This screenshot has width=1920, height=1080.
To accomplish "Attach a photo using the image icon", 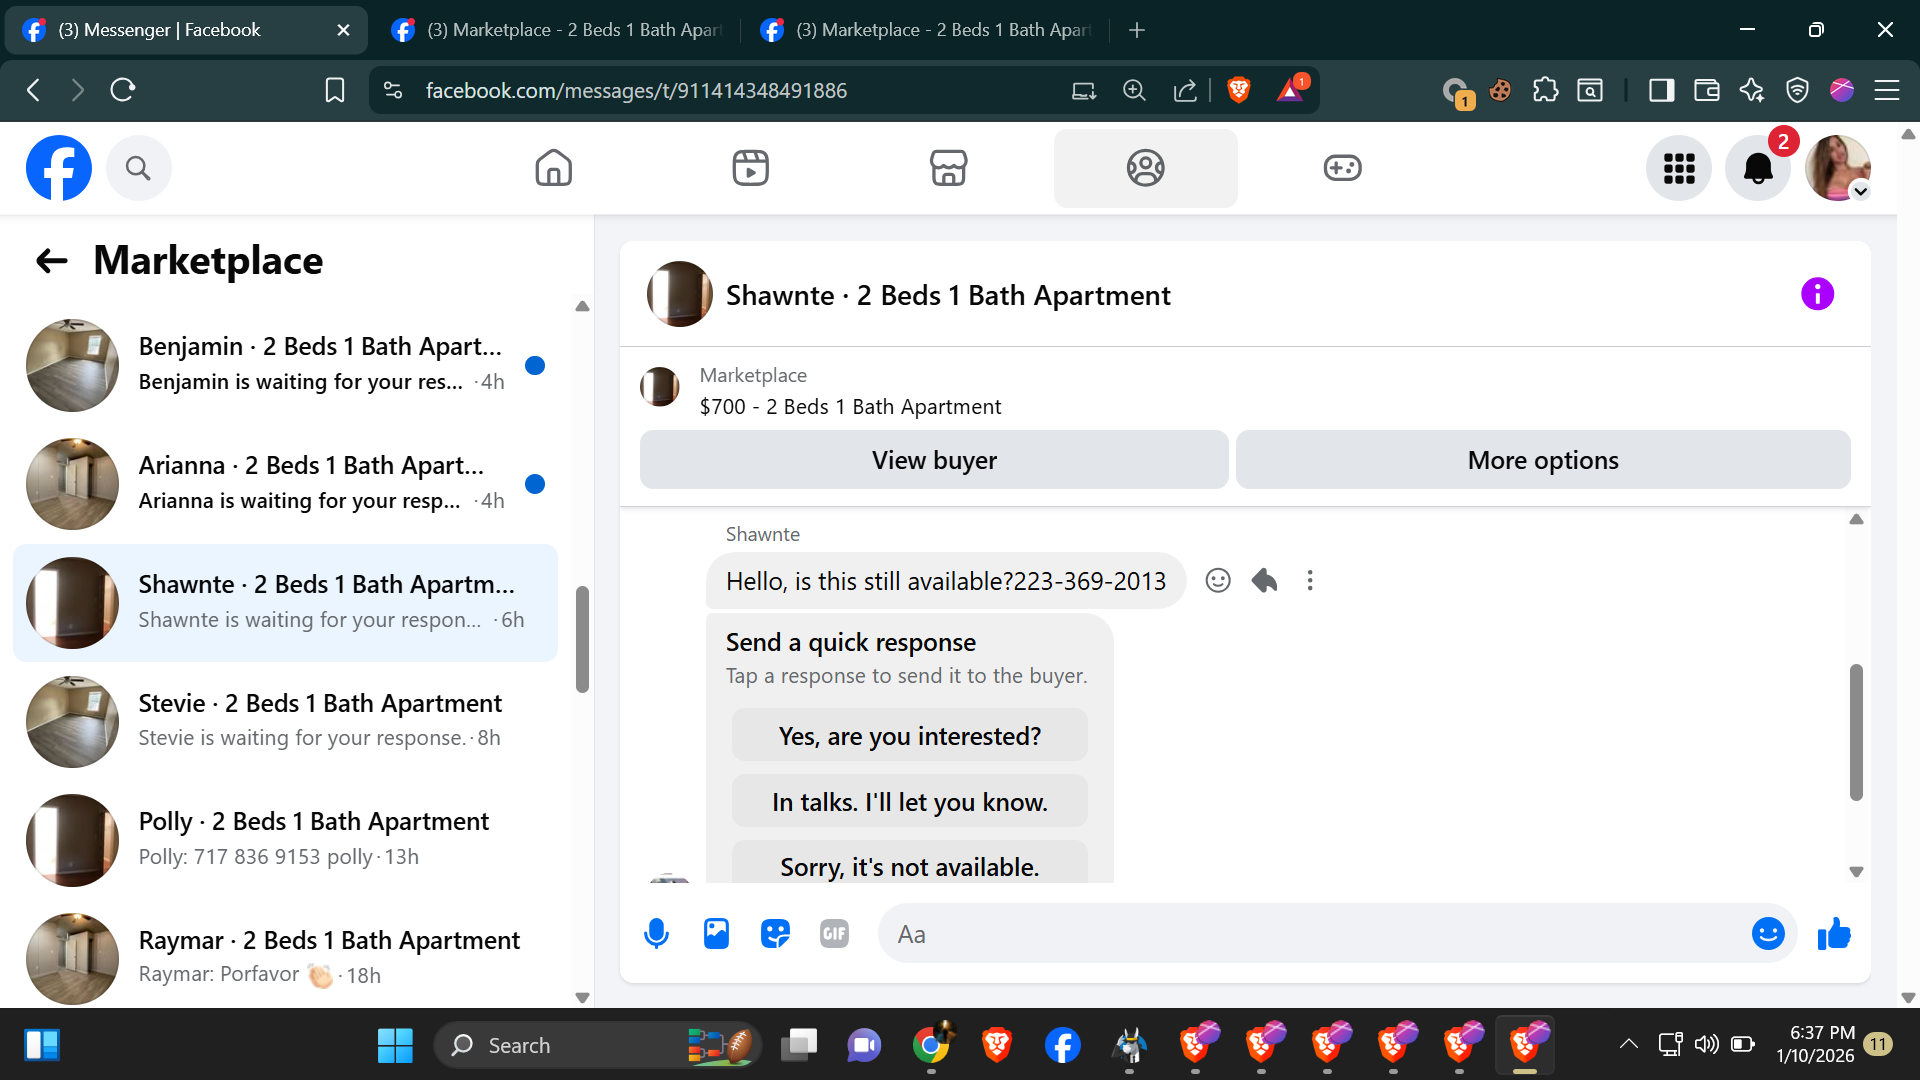I will 716,934.
